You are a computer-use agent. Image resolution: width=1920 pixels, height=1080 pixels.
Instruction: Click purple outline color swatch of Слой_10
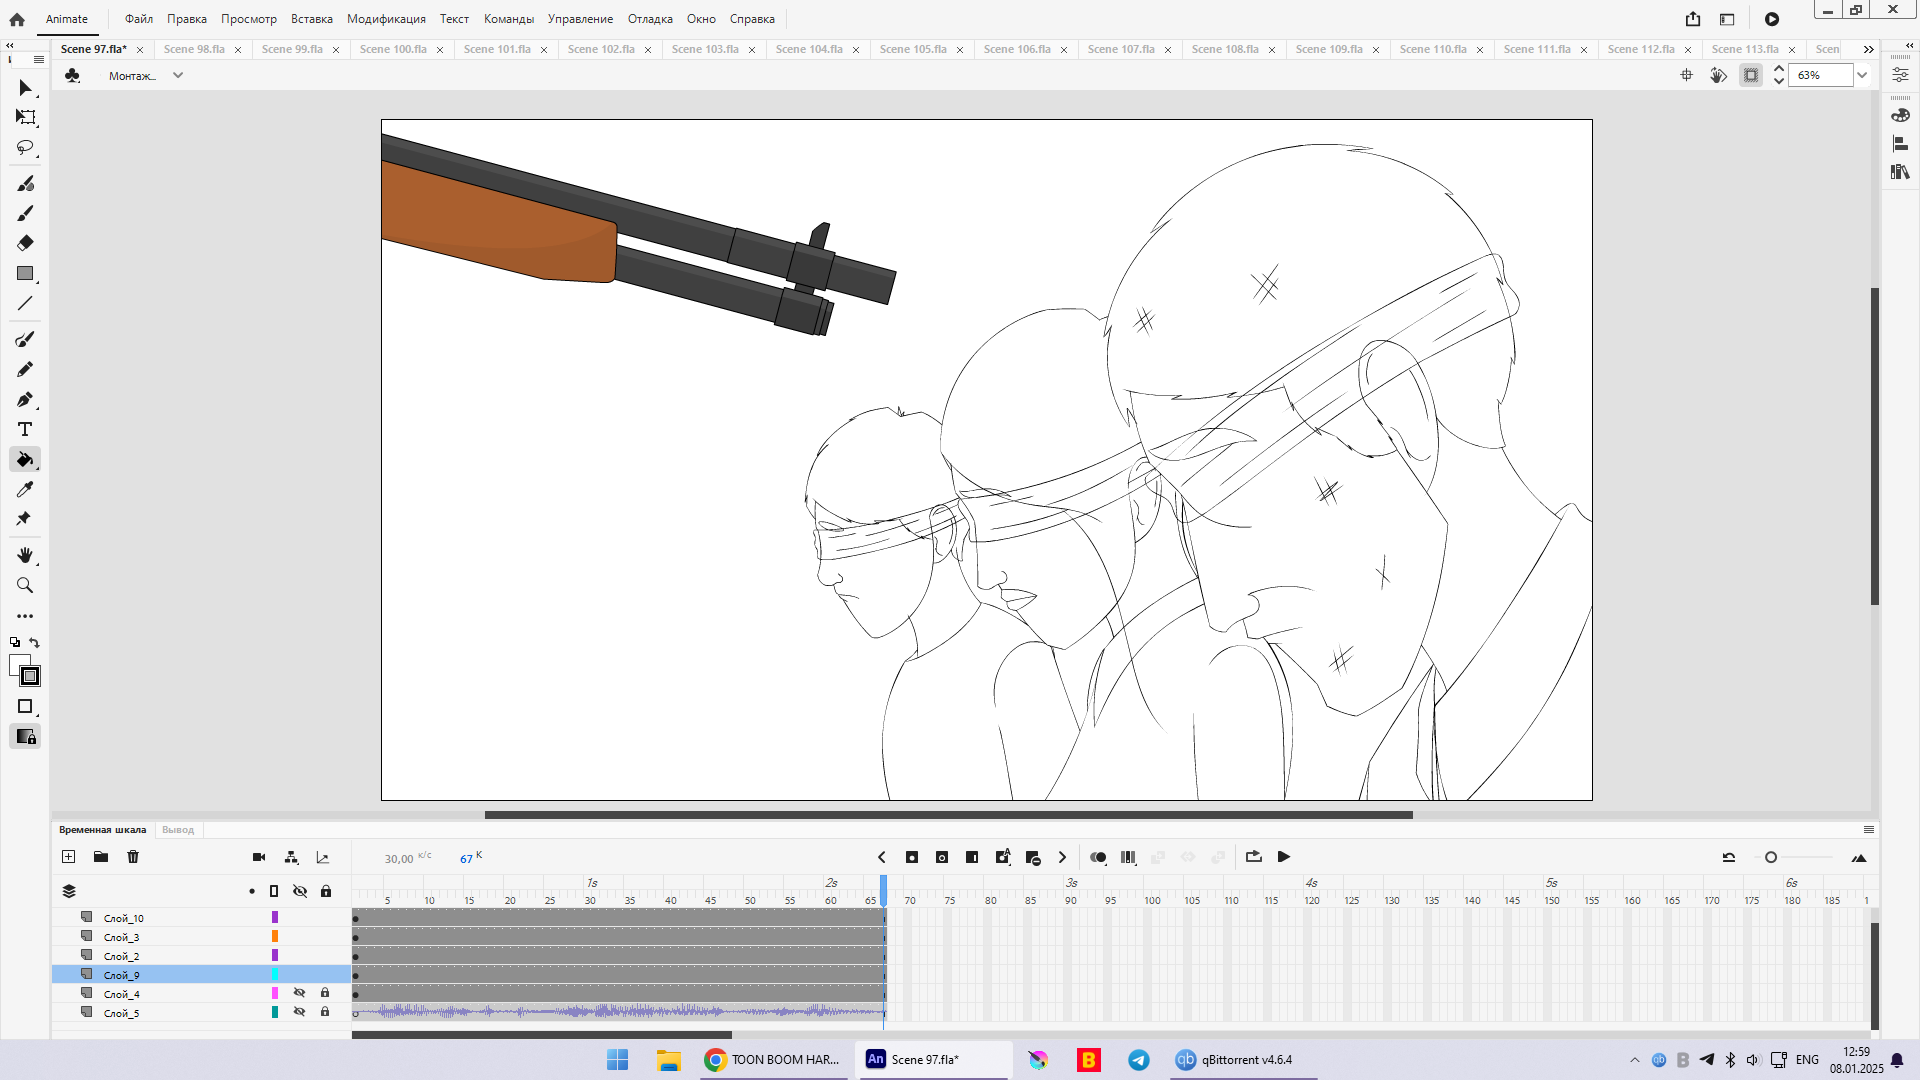(x=275, y=917)
